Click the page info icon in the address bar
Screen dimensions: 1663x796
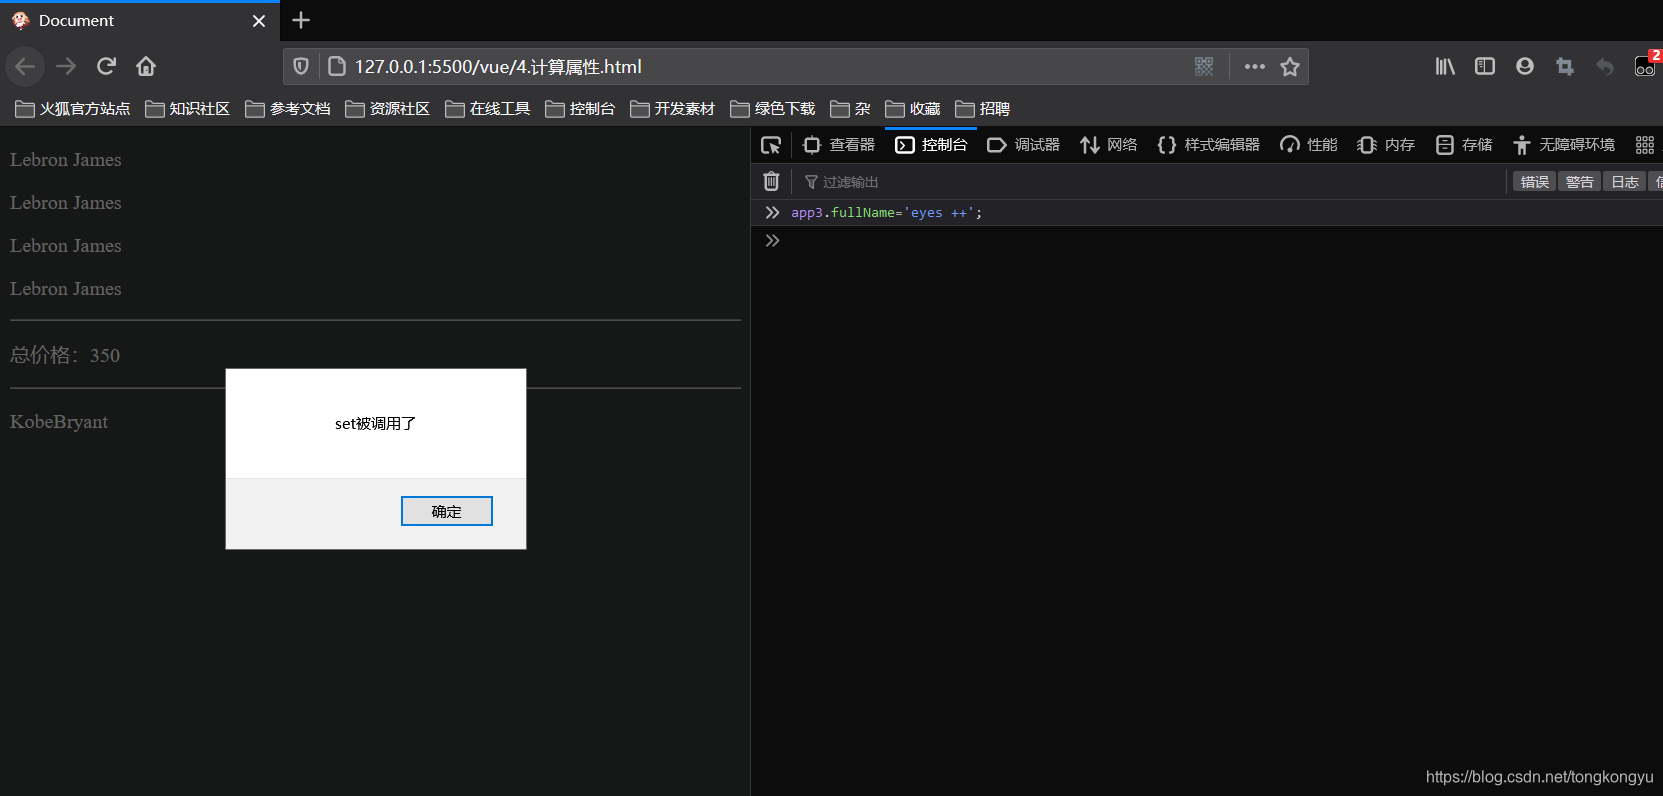337,67
